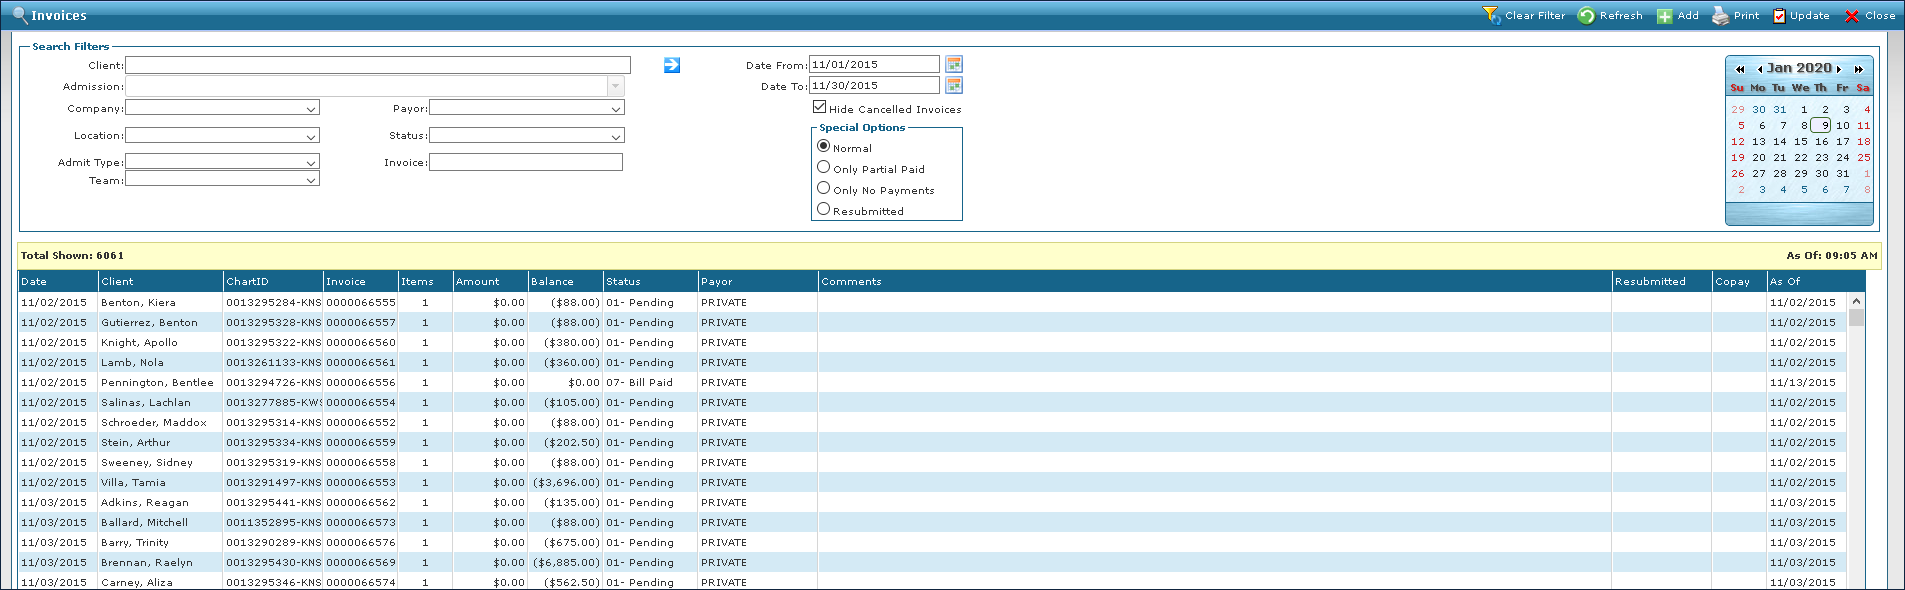The width and height of the screenshot is (1905, 590).
Task: Expand the Company dropdown
Action: pyautogui.click(x=311, y=108)
